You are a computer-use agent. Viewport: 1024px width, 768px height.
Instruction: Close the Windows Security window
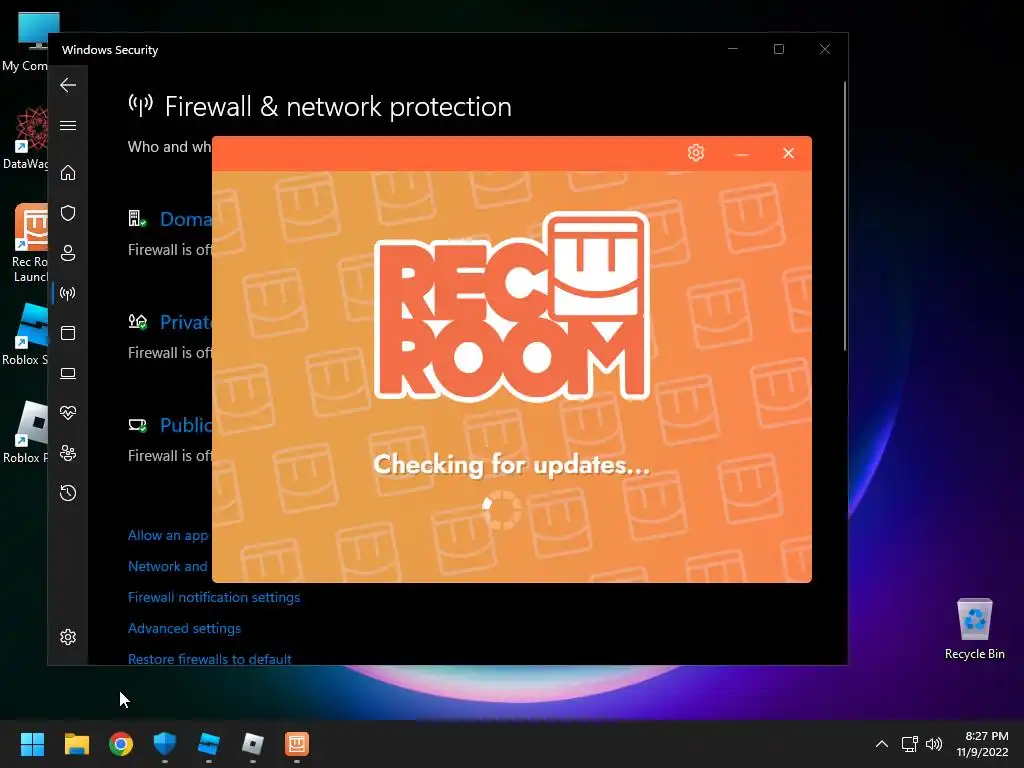[825, 49]
